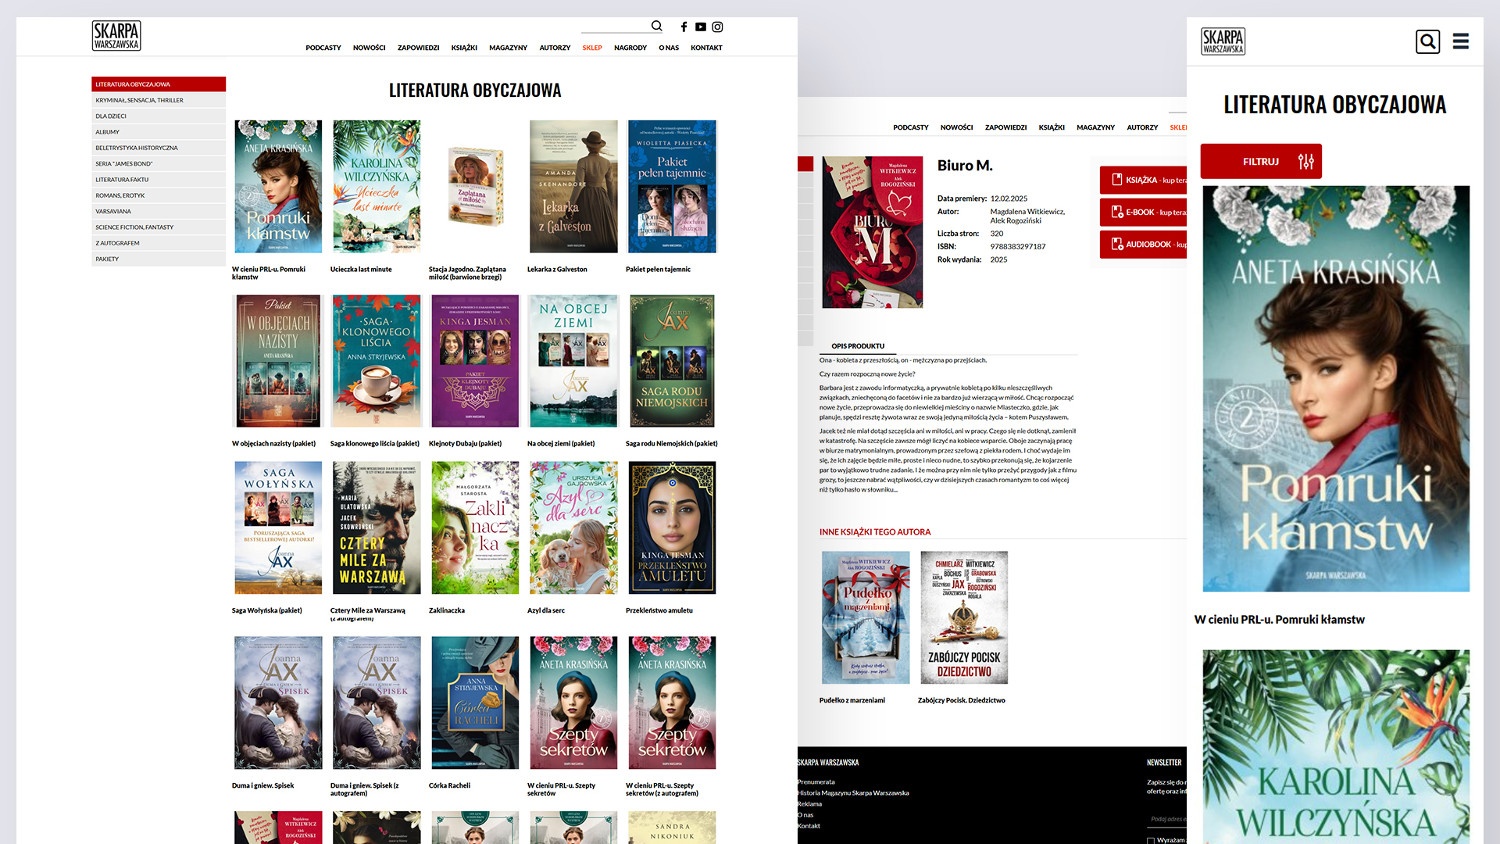Viewport: 1500px width, 844px height.
Task: Open the mobile hamburger menu
Action: point(1461,41)
